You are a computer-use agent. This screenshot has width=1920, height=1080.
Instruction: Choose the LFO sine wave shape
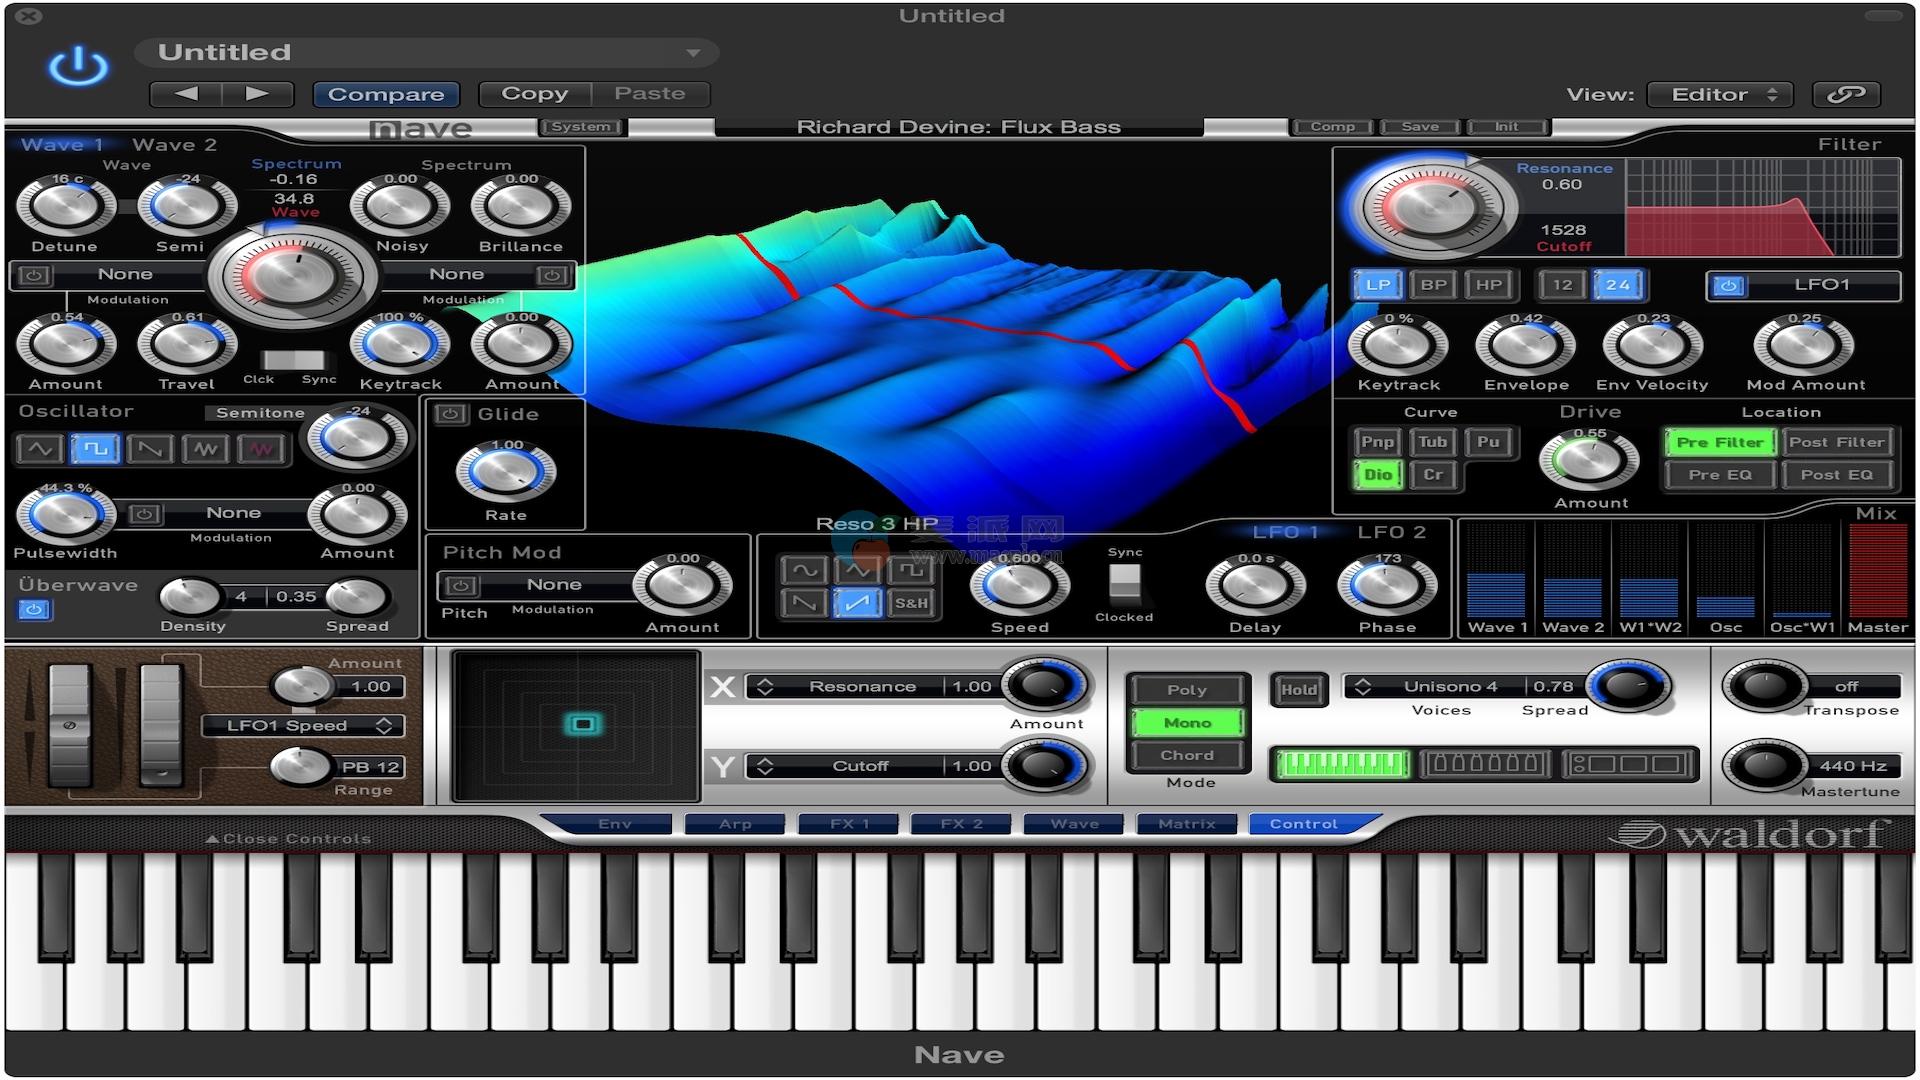804,570
